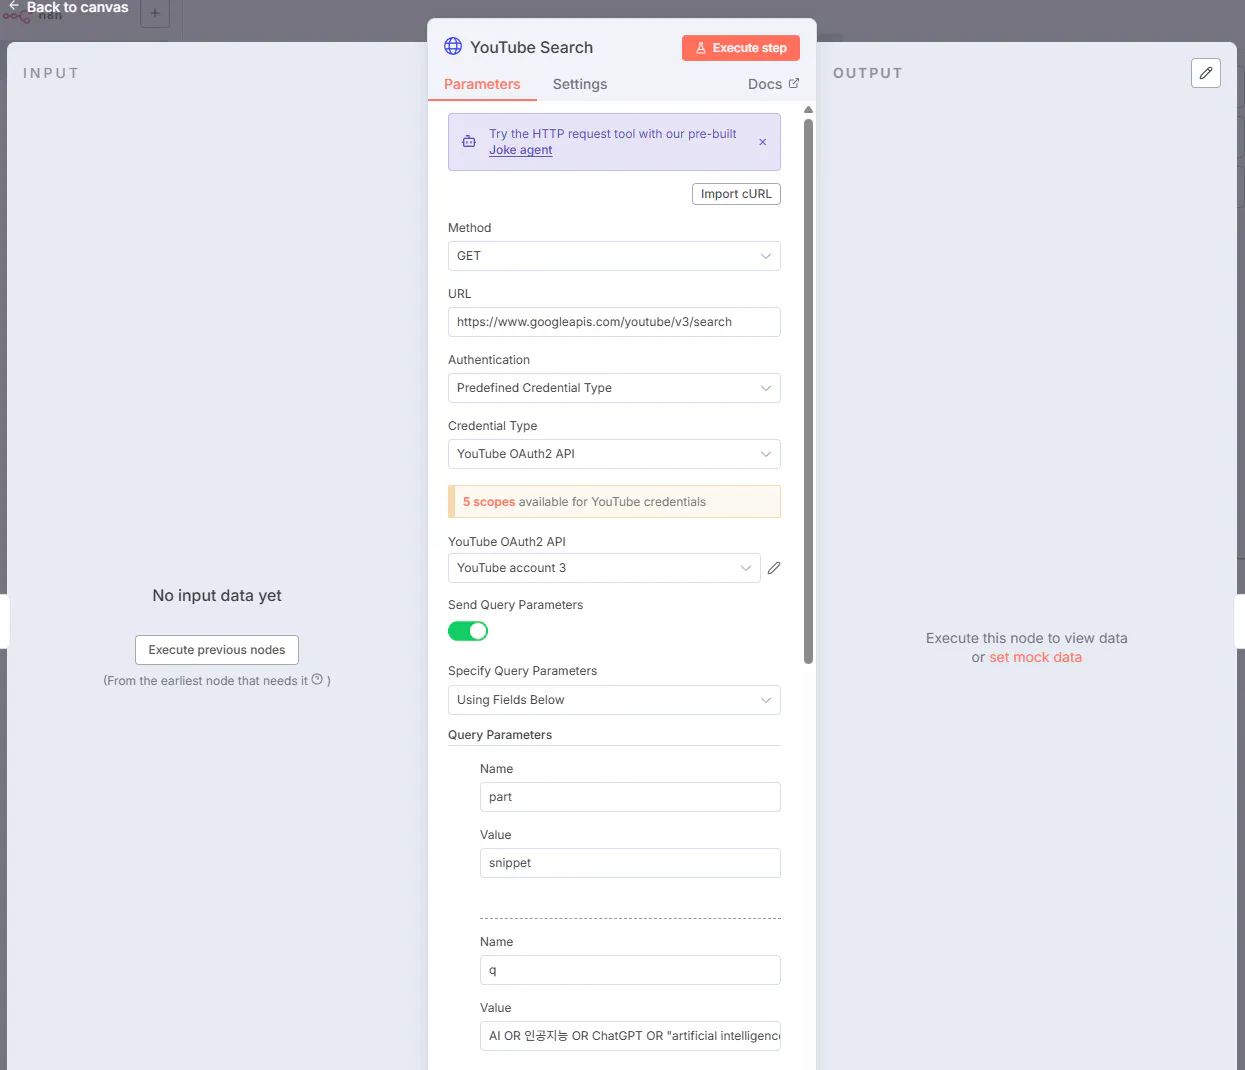Image resolution: width=1245 pixels, height=1070 pixels.
Task: Click the URL input field
Action: tap(614, 322)
